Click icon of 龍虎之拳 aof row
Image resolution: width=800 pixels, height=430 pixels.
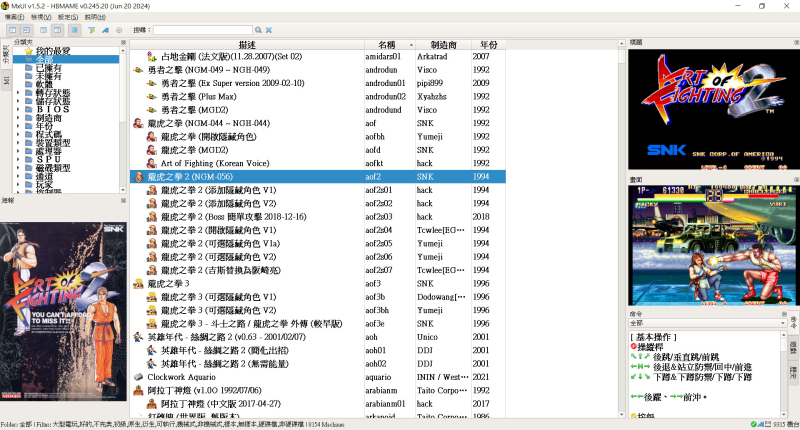[138, 123]
